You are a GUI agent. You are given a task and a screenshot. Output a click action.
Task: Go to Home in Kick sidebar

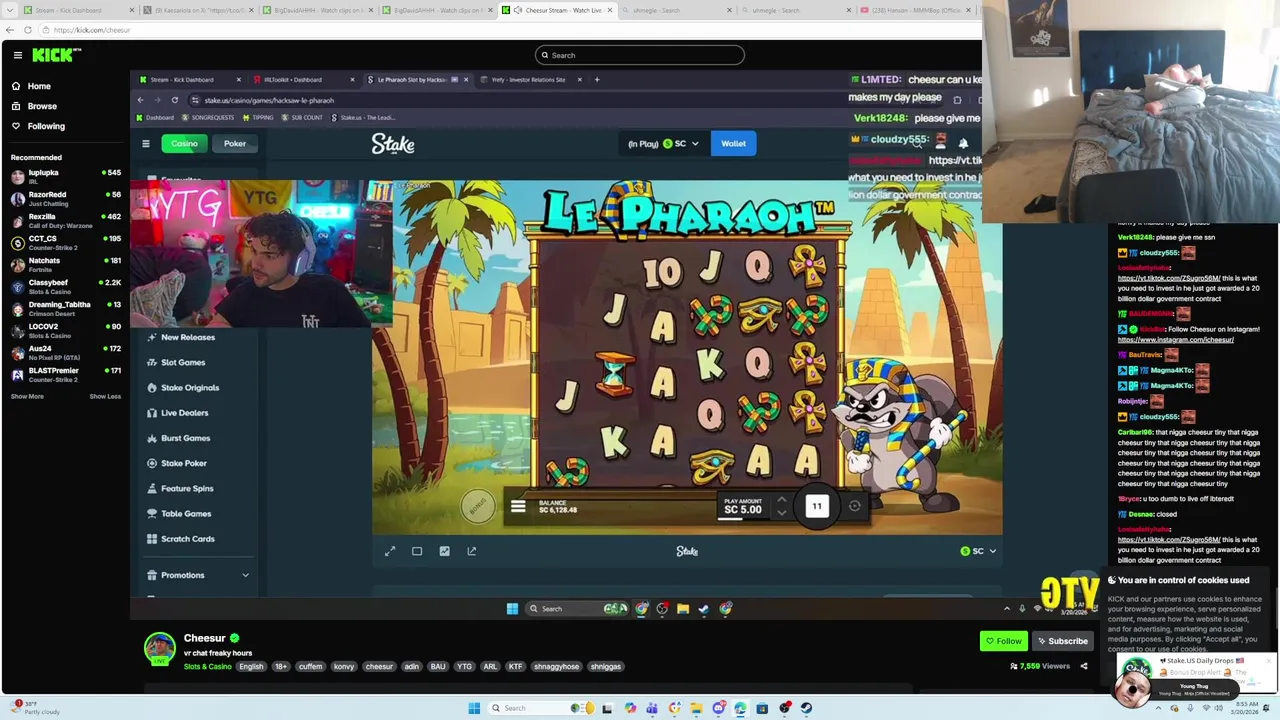[x=39, y=86]
